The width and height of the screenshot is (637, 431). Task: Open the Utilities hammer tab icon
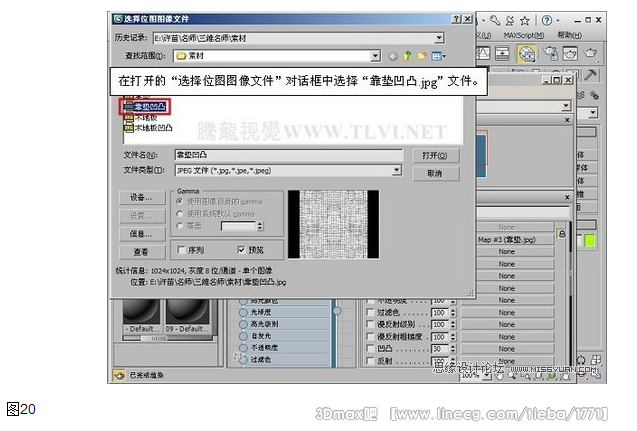click(590, 75)
